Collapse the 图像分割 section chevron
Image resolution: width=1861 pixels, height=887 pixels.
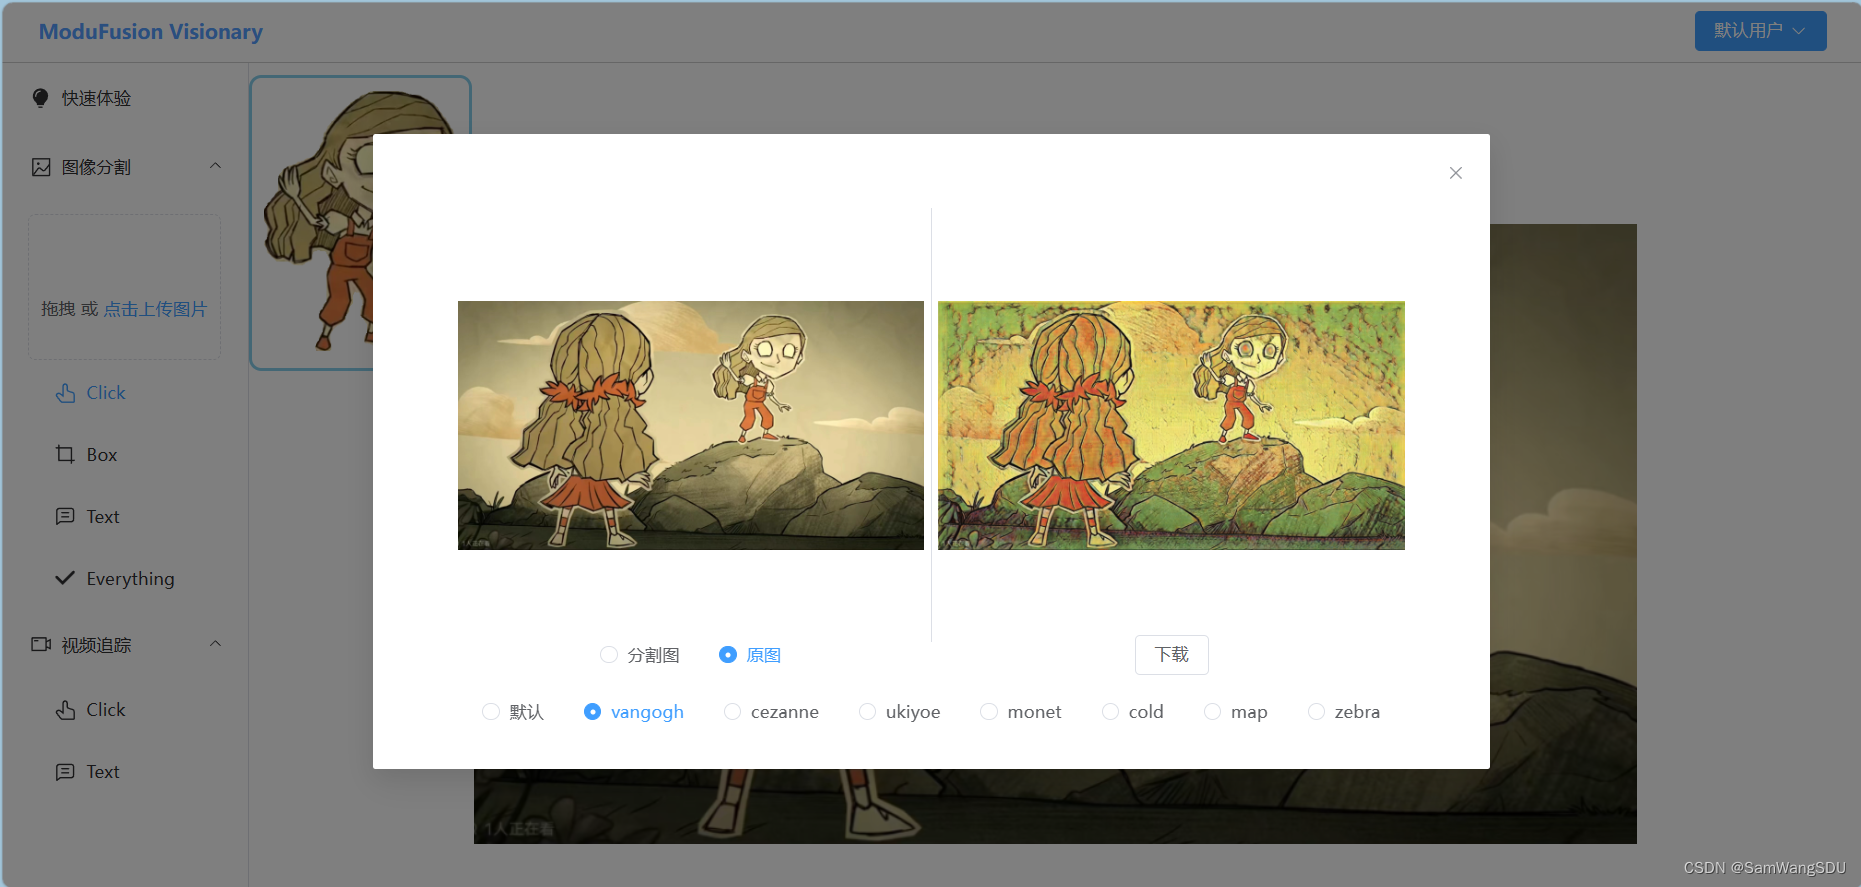tap(215, 166)
